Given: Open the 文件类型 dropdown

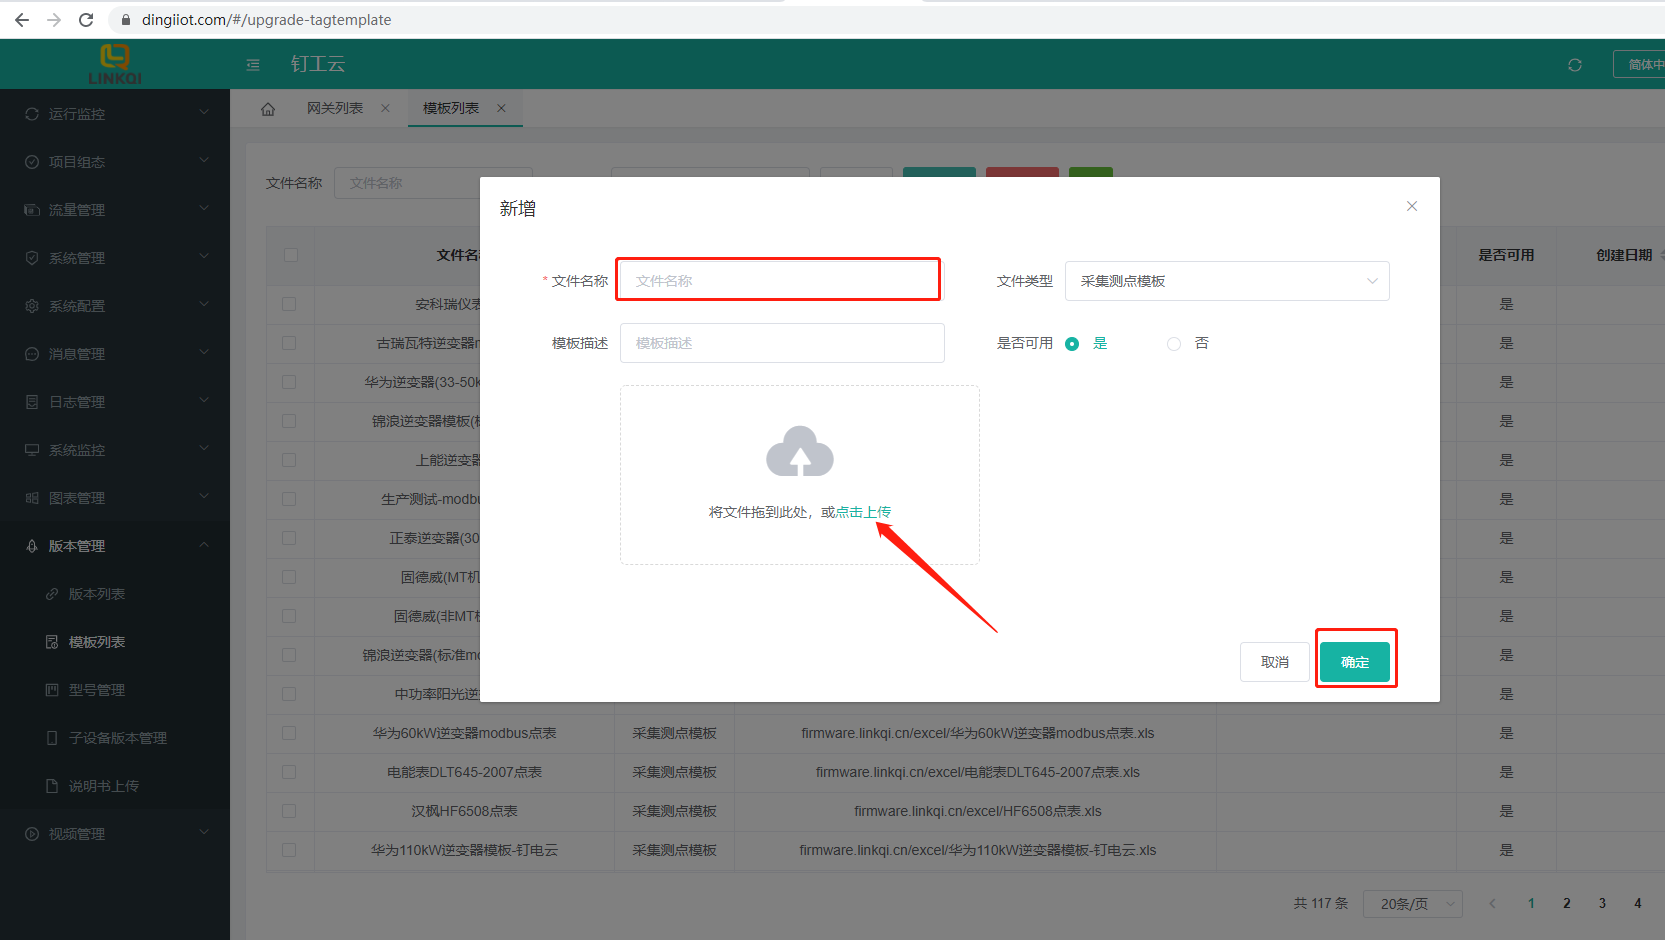Looking at the screenshot, I should click(1226, 281).
